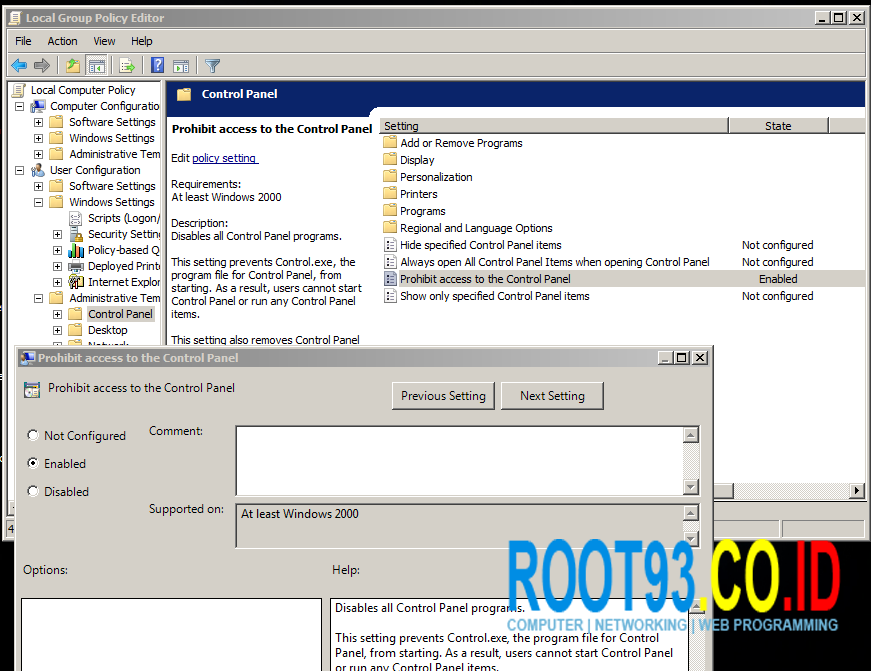Screen dimensions: 871x671
Task: Expand the Control Panel tree node
Action: click(57, 314)
